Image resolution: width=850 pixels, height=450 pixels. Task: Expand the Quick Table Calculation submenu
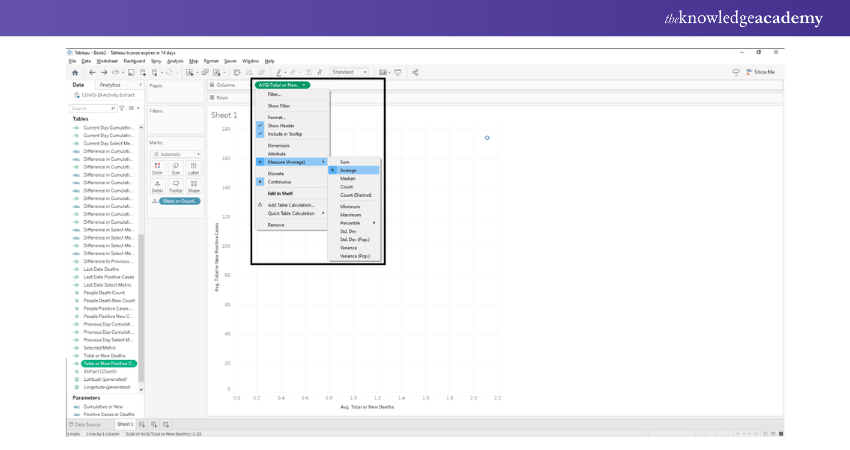pyautogui.click(x=292, y=213)
